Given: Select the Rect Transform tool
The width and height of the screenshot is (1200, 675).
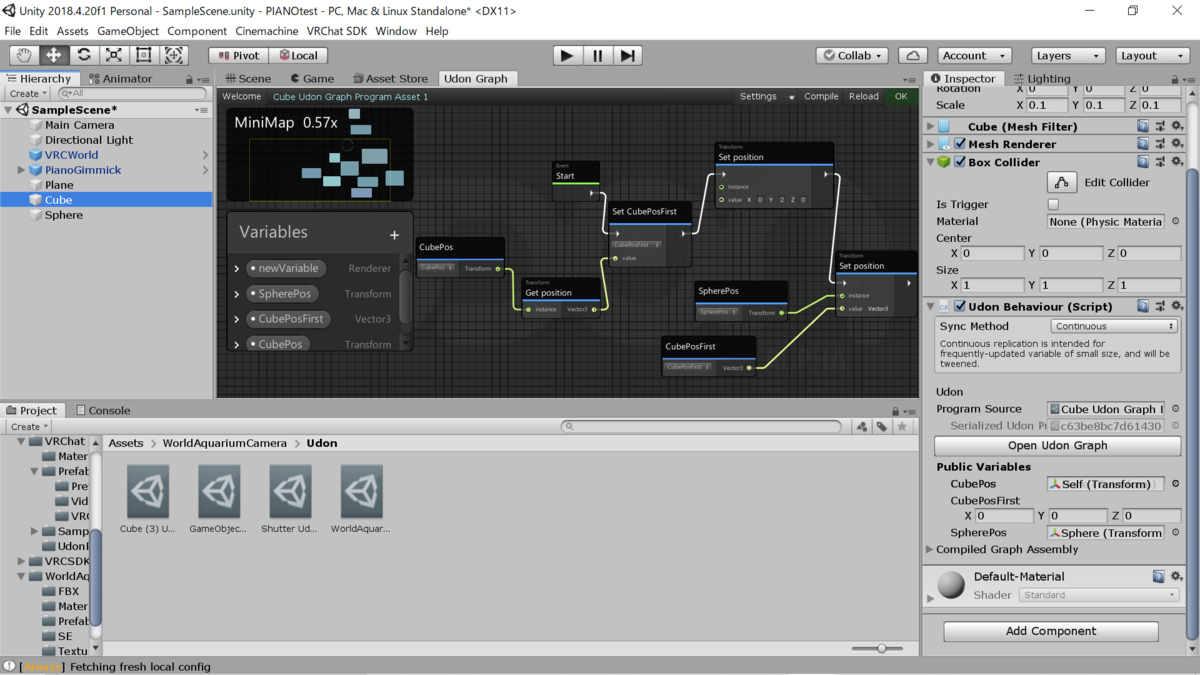Looking at the screenshot, I should pos(144,56).
